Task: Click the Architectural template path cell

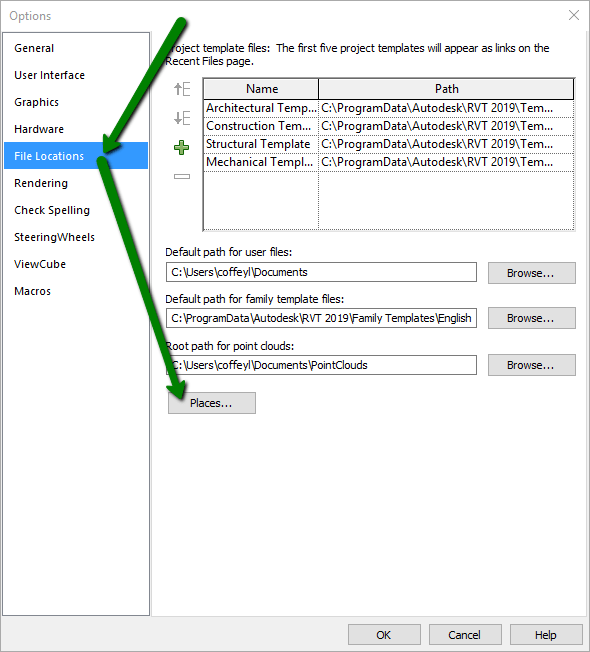Action: click(x=446, y=108)
